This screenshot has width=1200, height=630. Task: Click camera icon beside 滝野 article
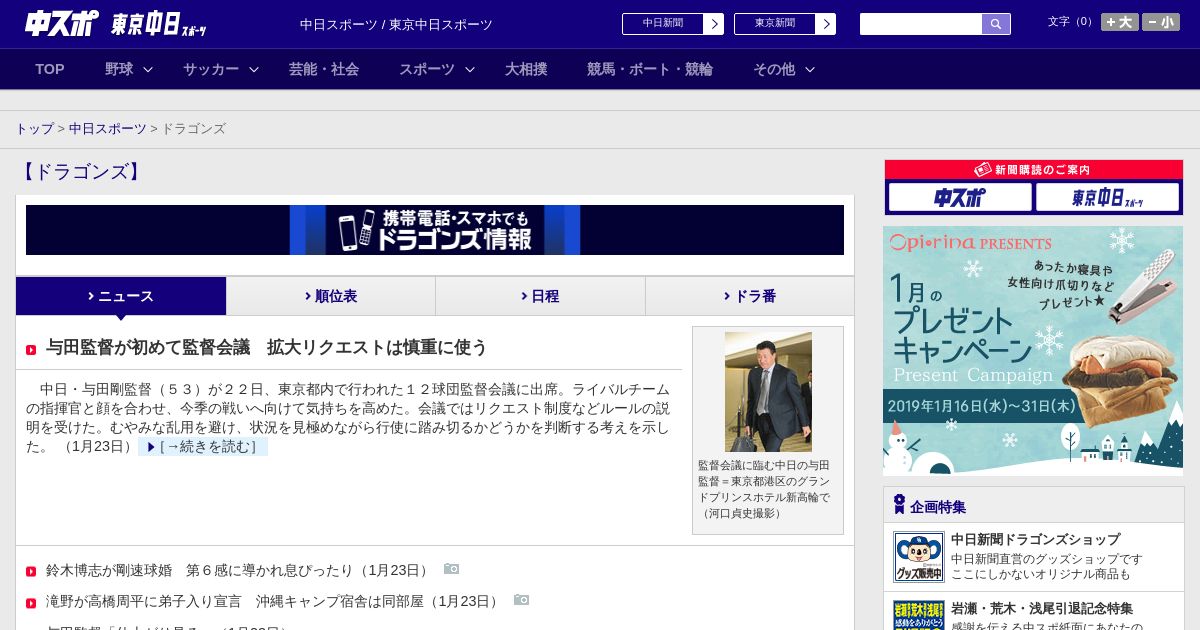522,600
